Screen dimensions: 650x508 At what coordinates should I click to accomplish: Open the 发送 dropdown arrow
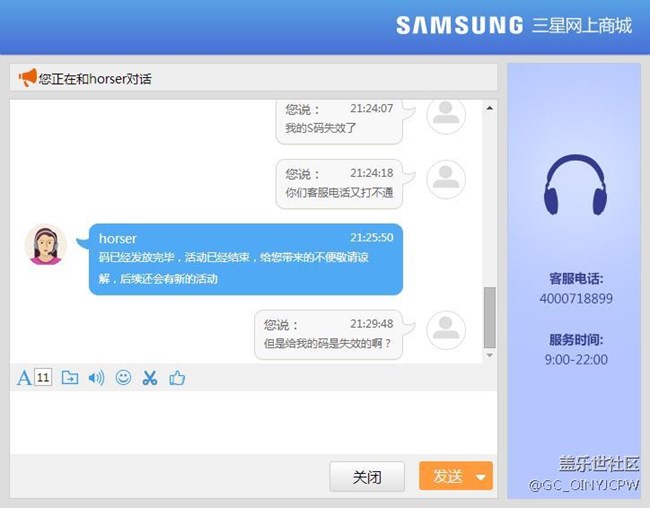click(x=481, y=477)
